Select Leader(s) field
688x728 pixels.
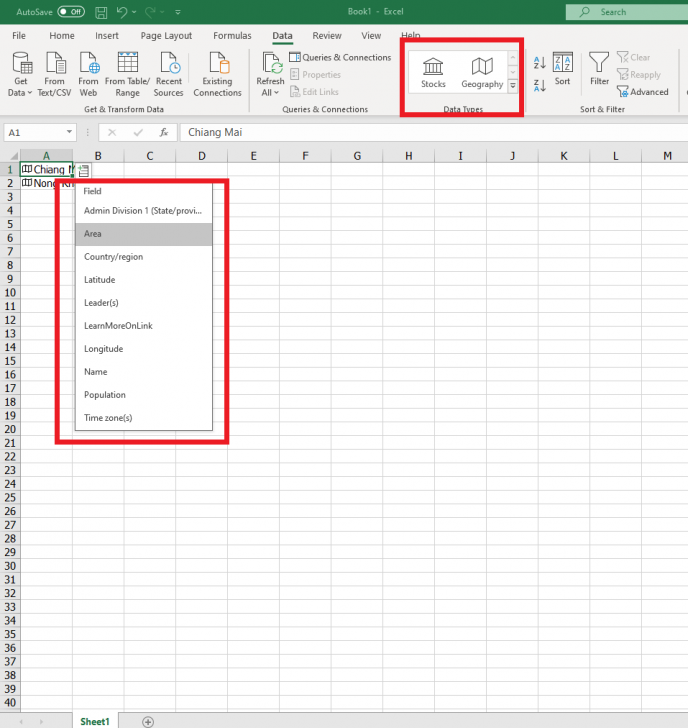pyautogui.click(x=143, y=303)
